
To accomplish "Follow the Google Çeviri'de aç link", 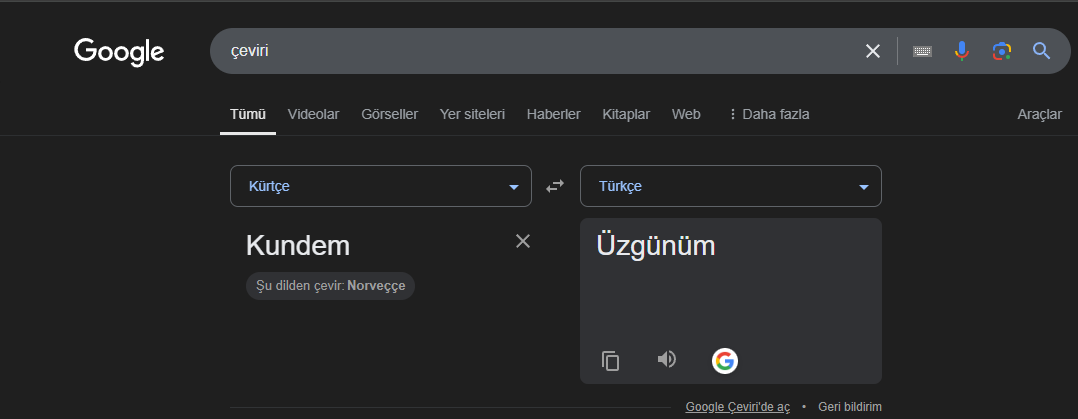I will point(738,407).
